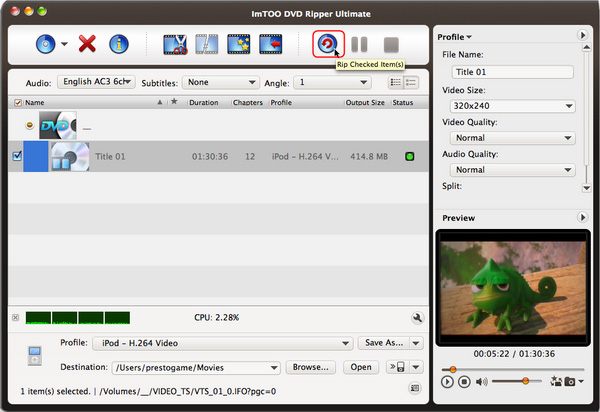Image resolution: width=600 pixels, height=412 pixels.
Task: Click the Save As... button
Action: pos(384,343)
